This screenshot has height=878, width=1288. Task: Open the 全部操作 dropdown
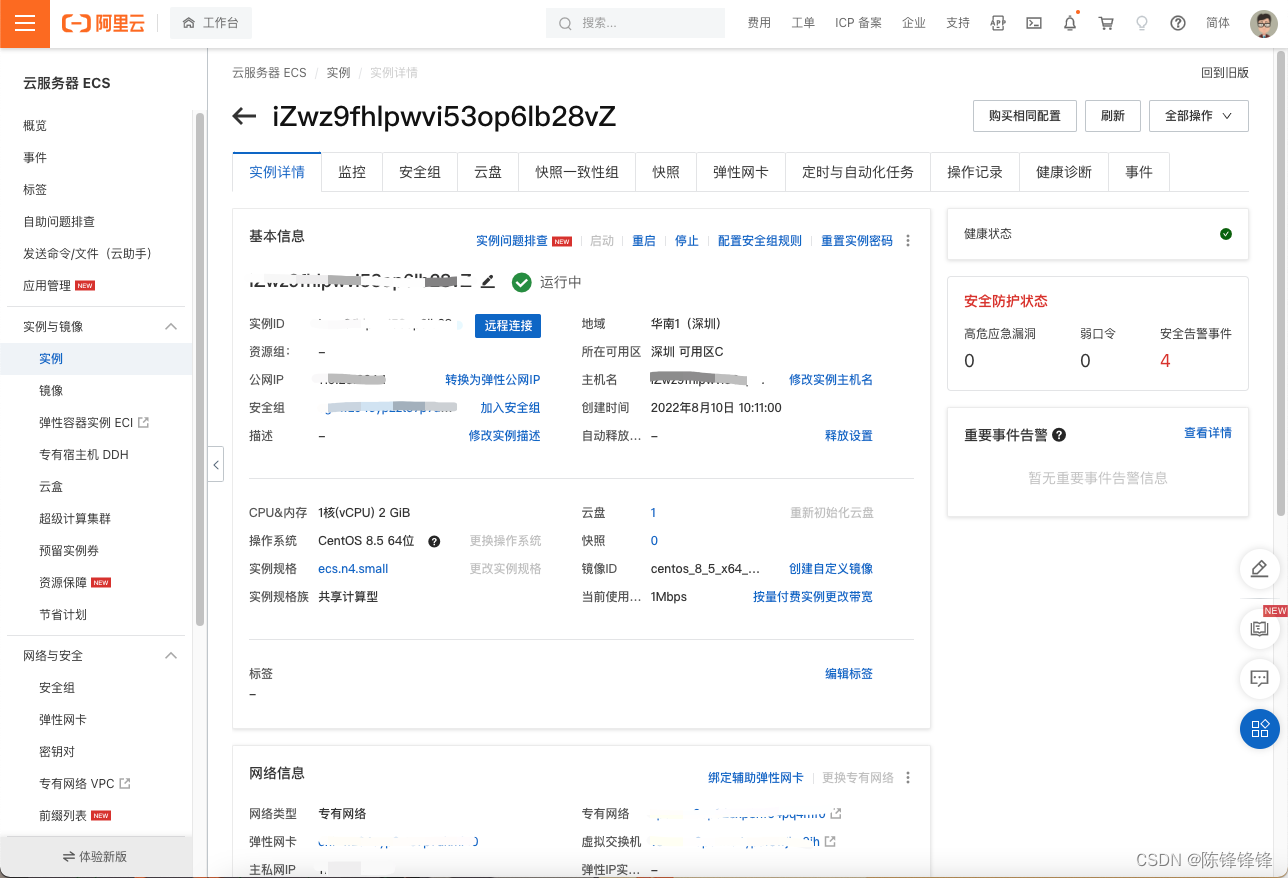[1198, 115]
